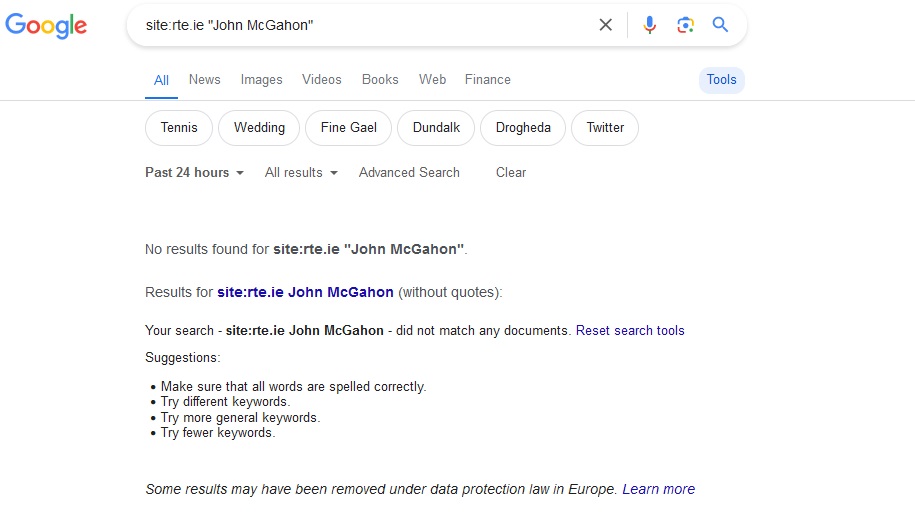Start voice search with microphone icon

(649, 25)
